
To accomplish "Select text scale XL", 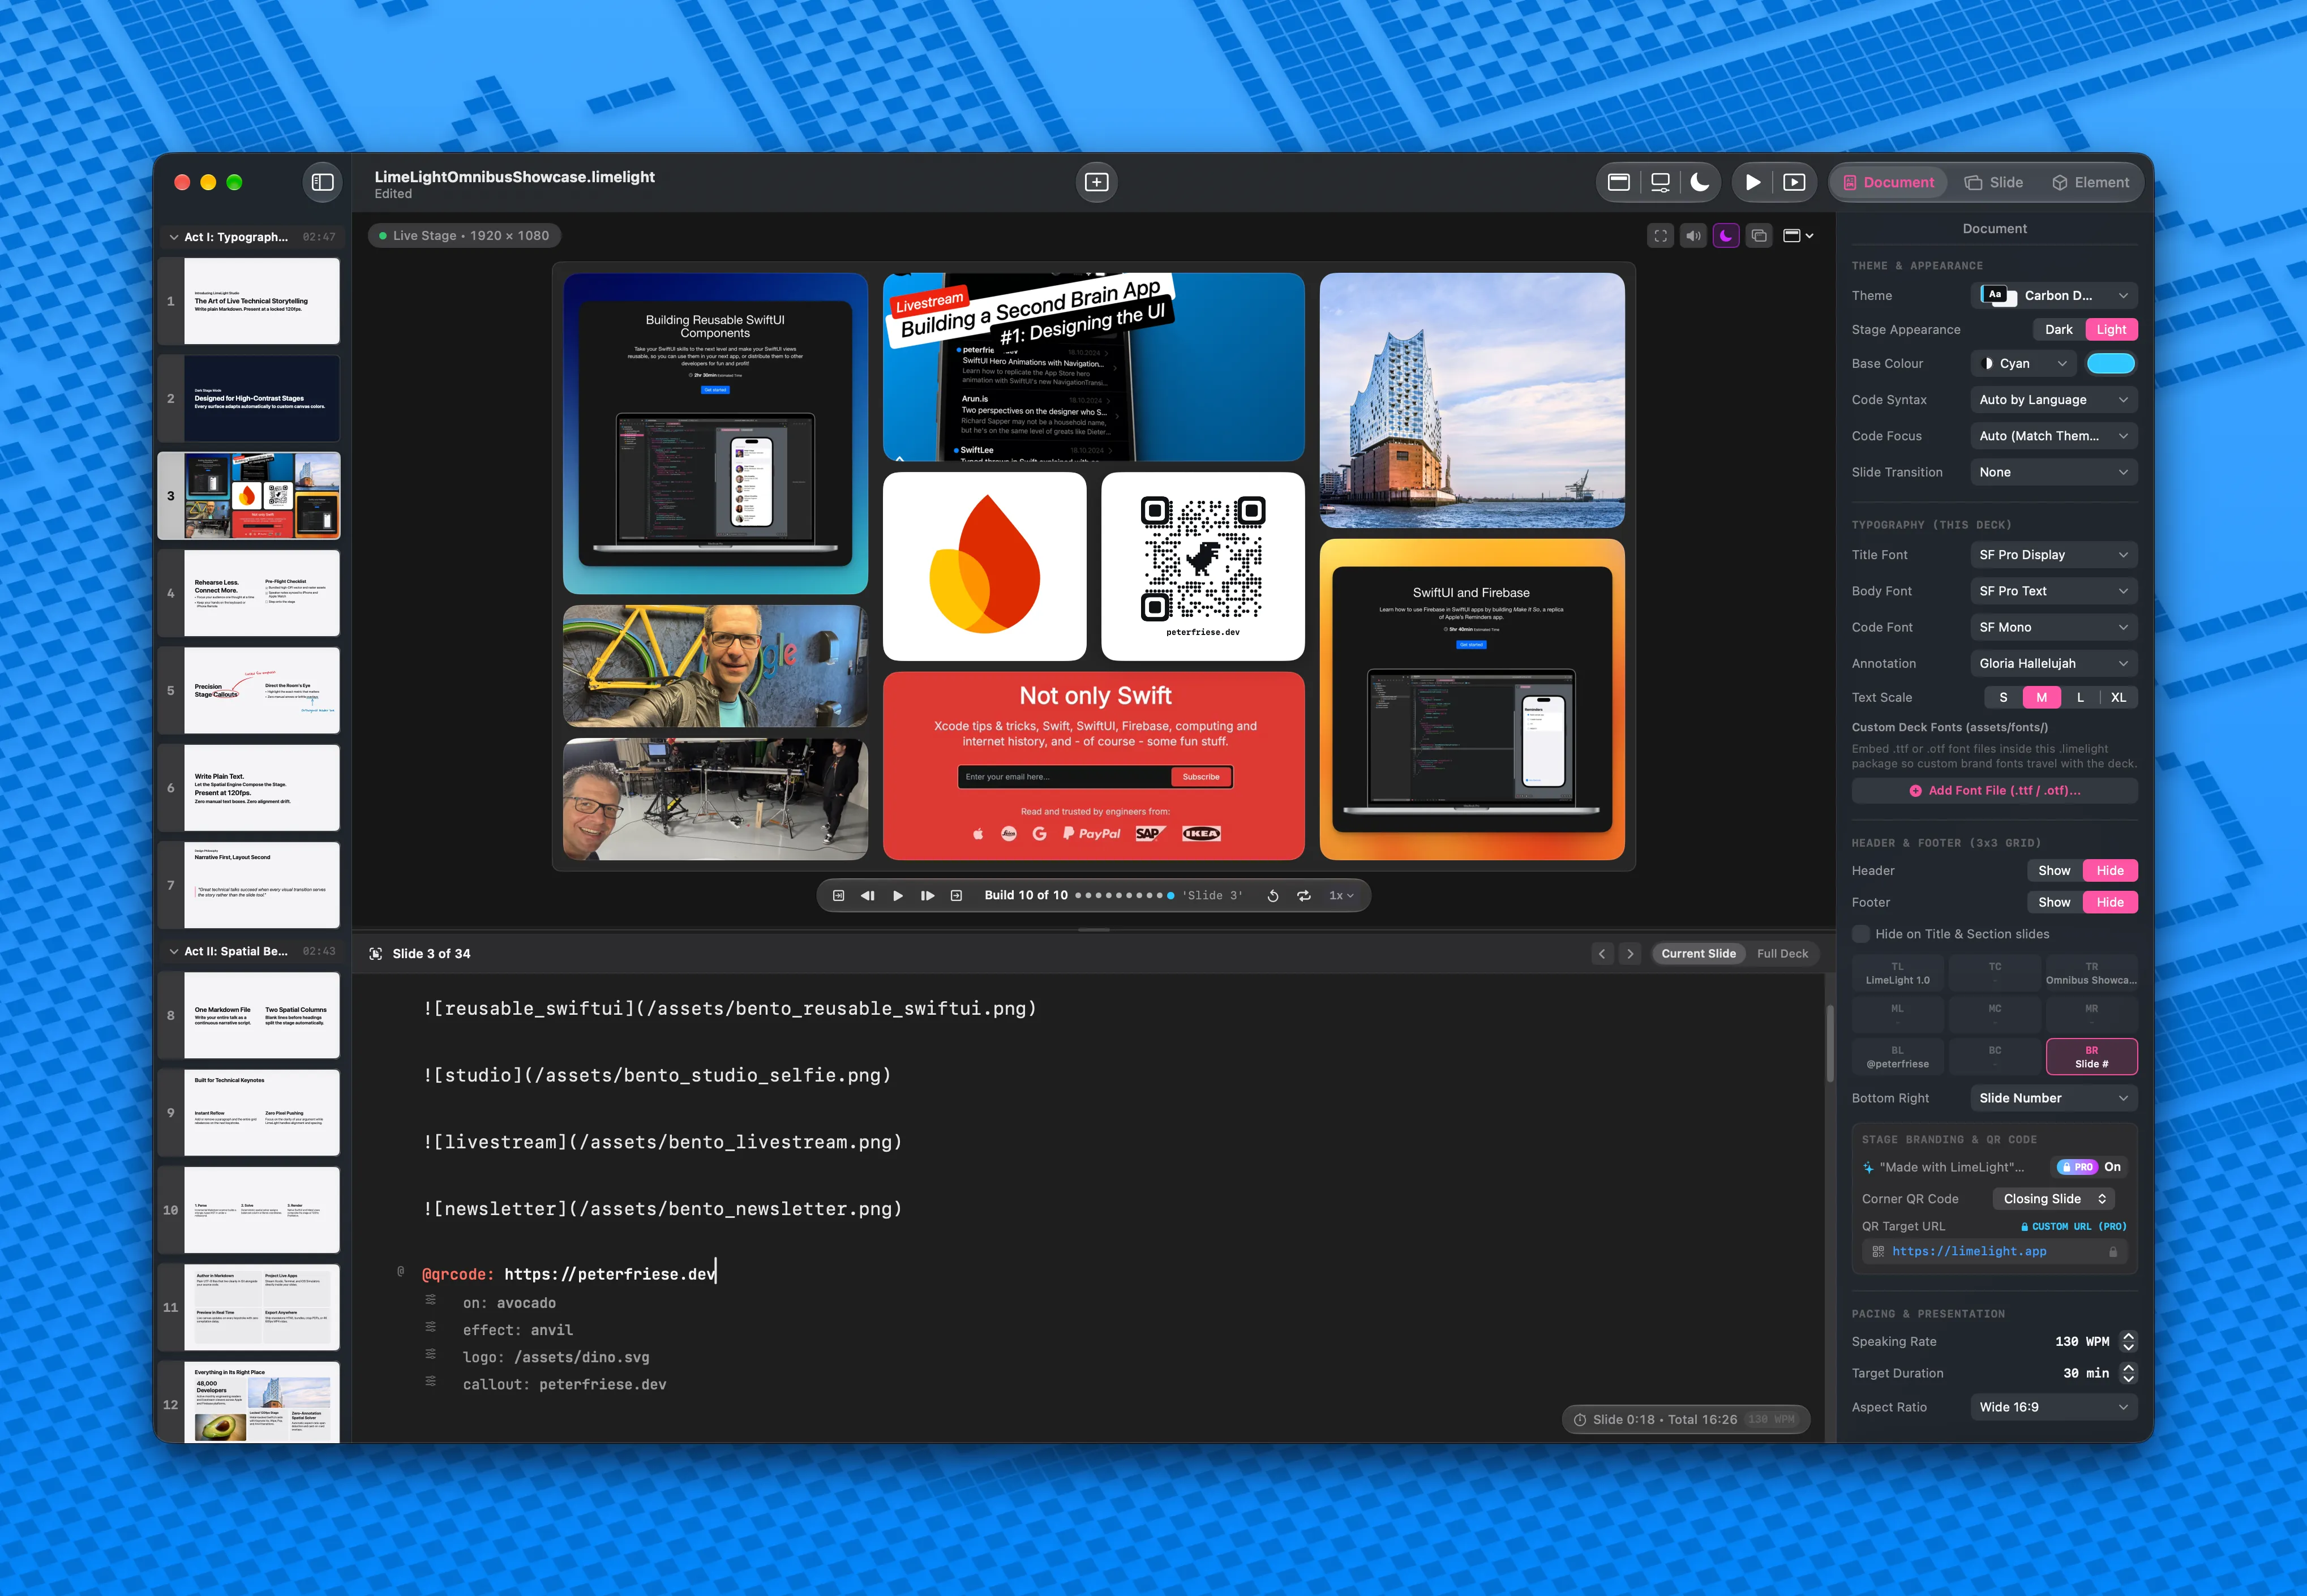I will tap(2118, 698).
